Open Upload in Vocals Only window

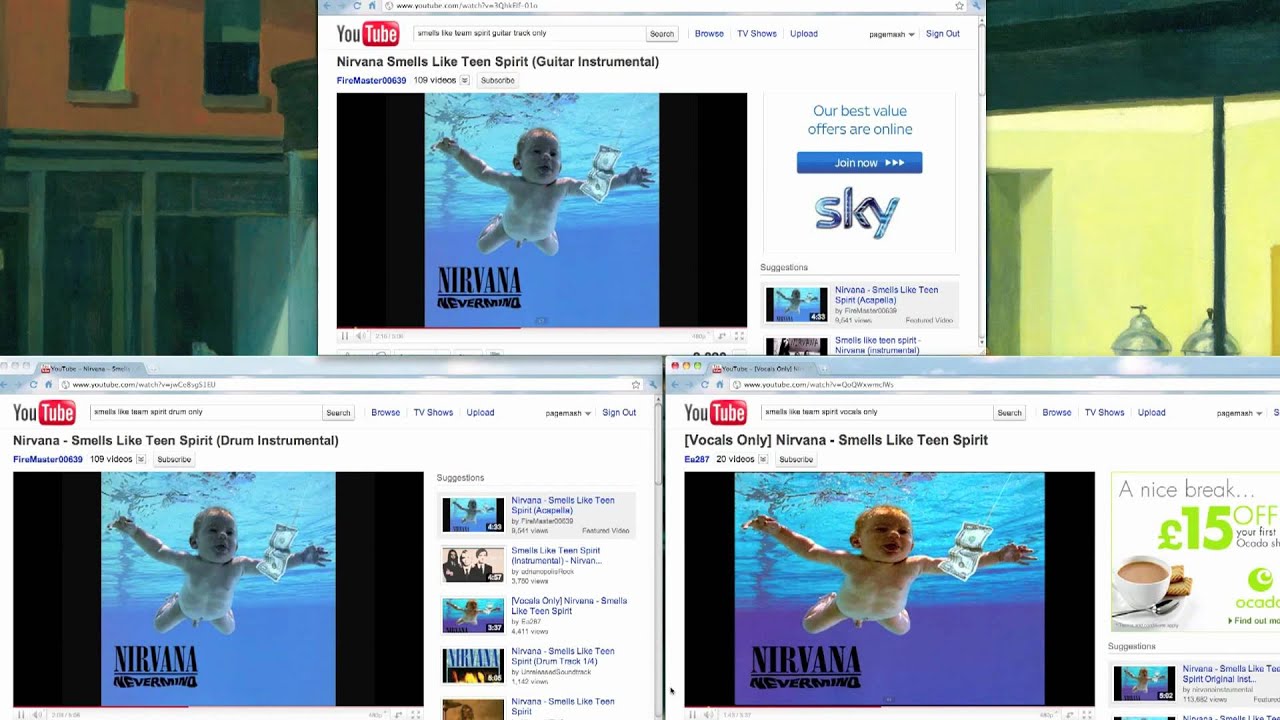pos(1151,413)
